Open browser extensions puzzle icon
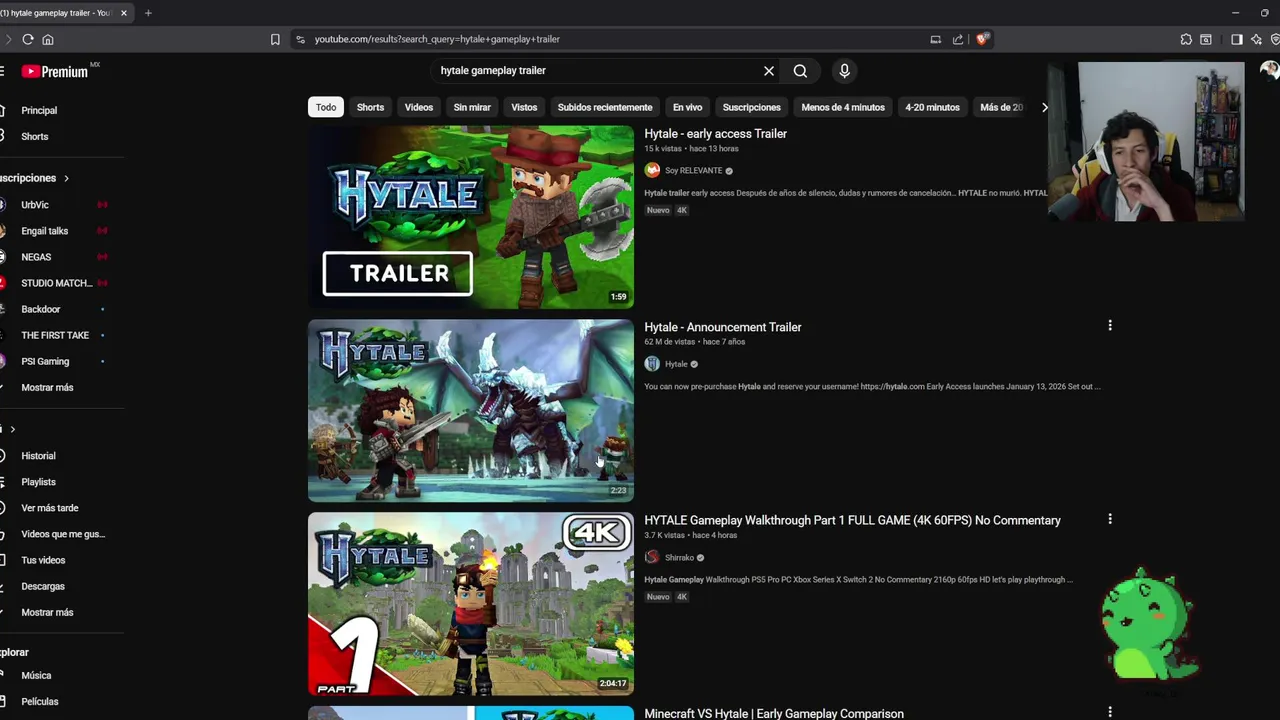The image size is (1280, 720). [1186, 39]
